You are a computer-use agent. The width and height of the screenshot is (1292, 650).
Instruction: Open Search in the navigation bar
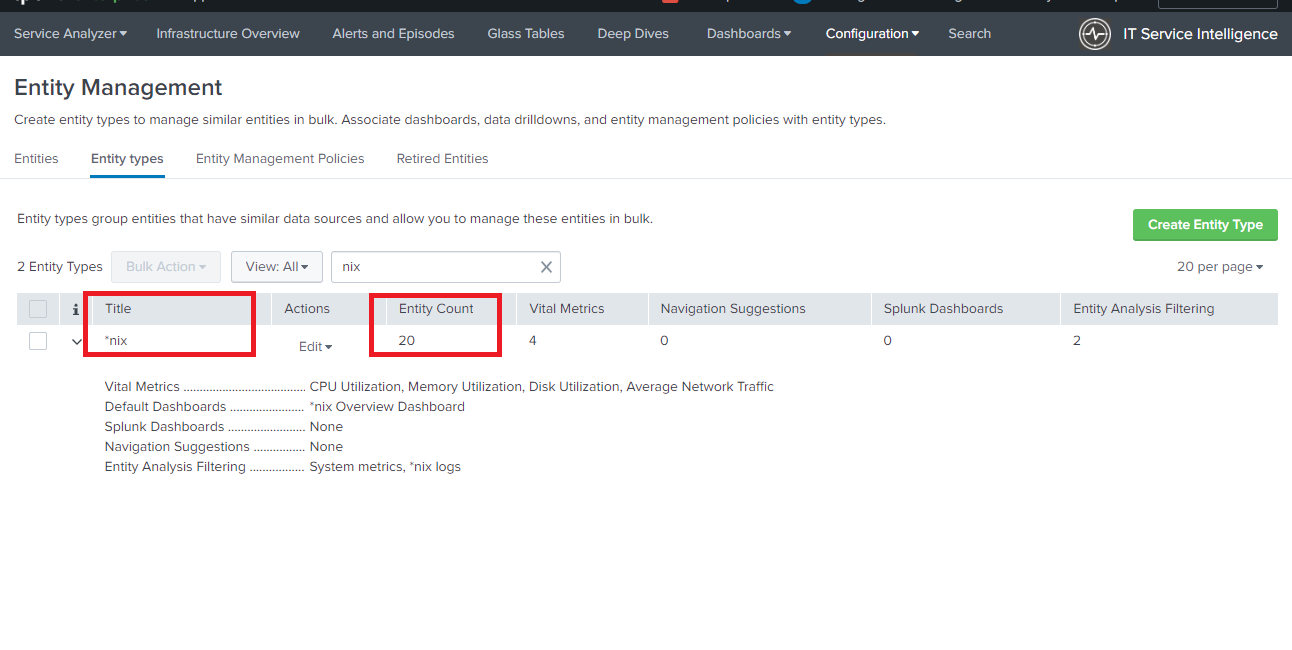click(970, 34)
